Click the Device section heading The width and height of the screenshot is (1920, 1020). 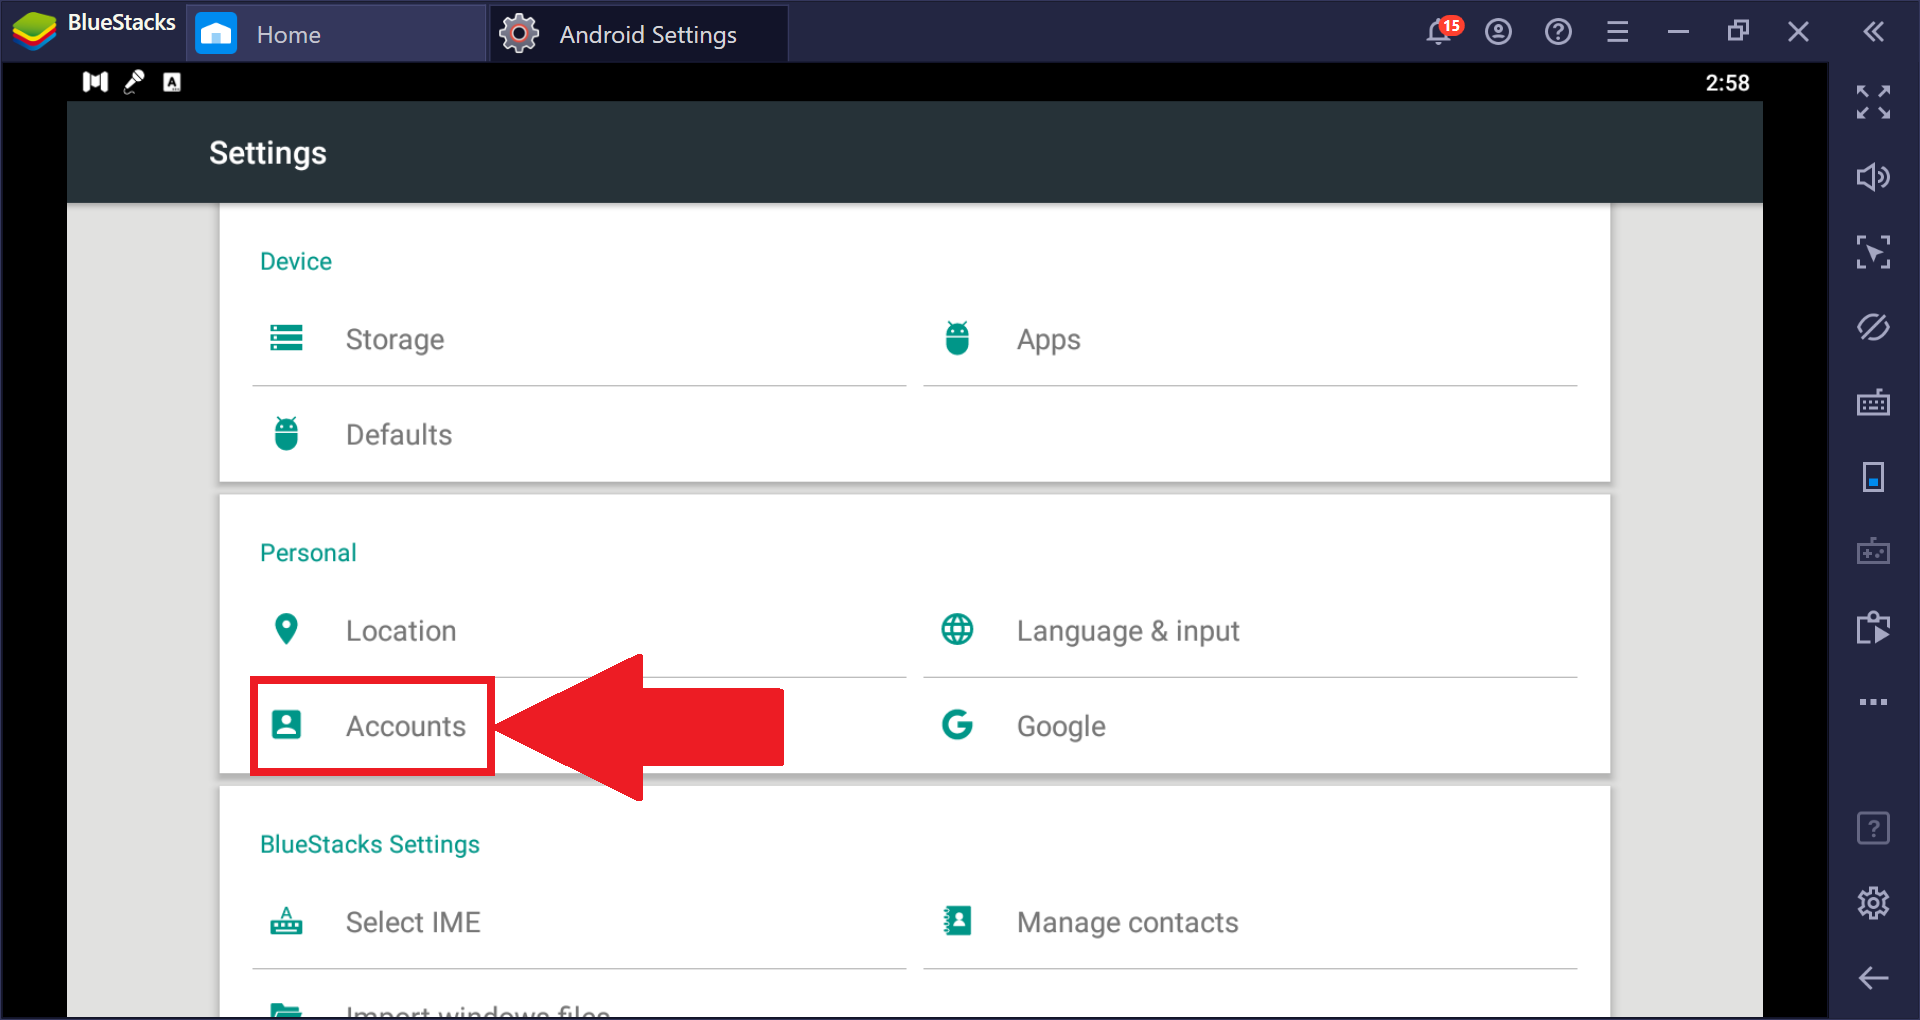296,261
